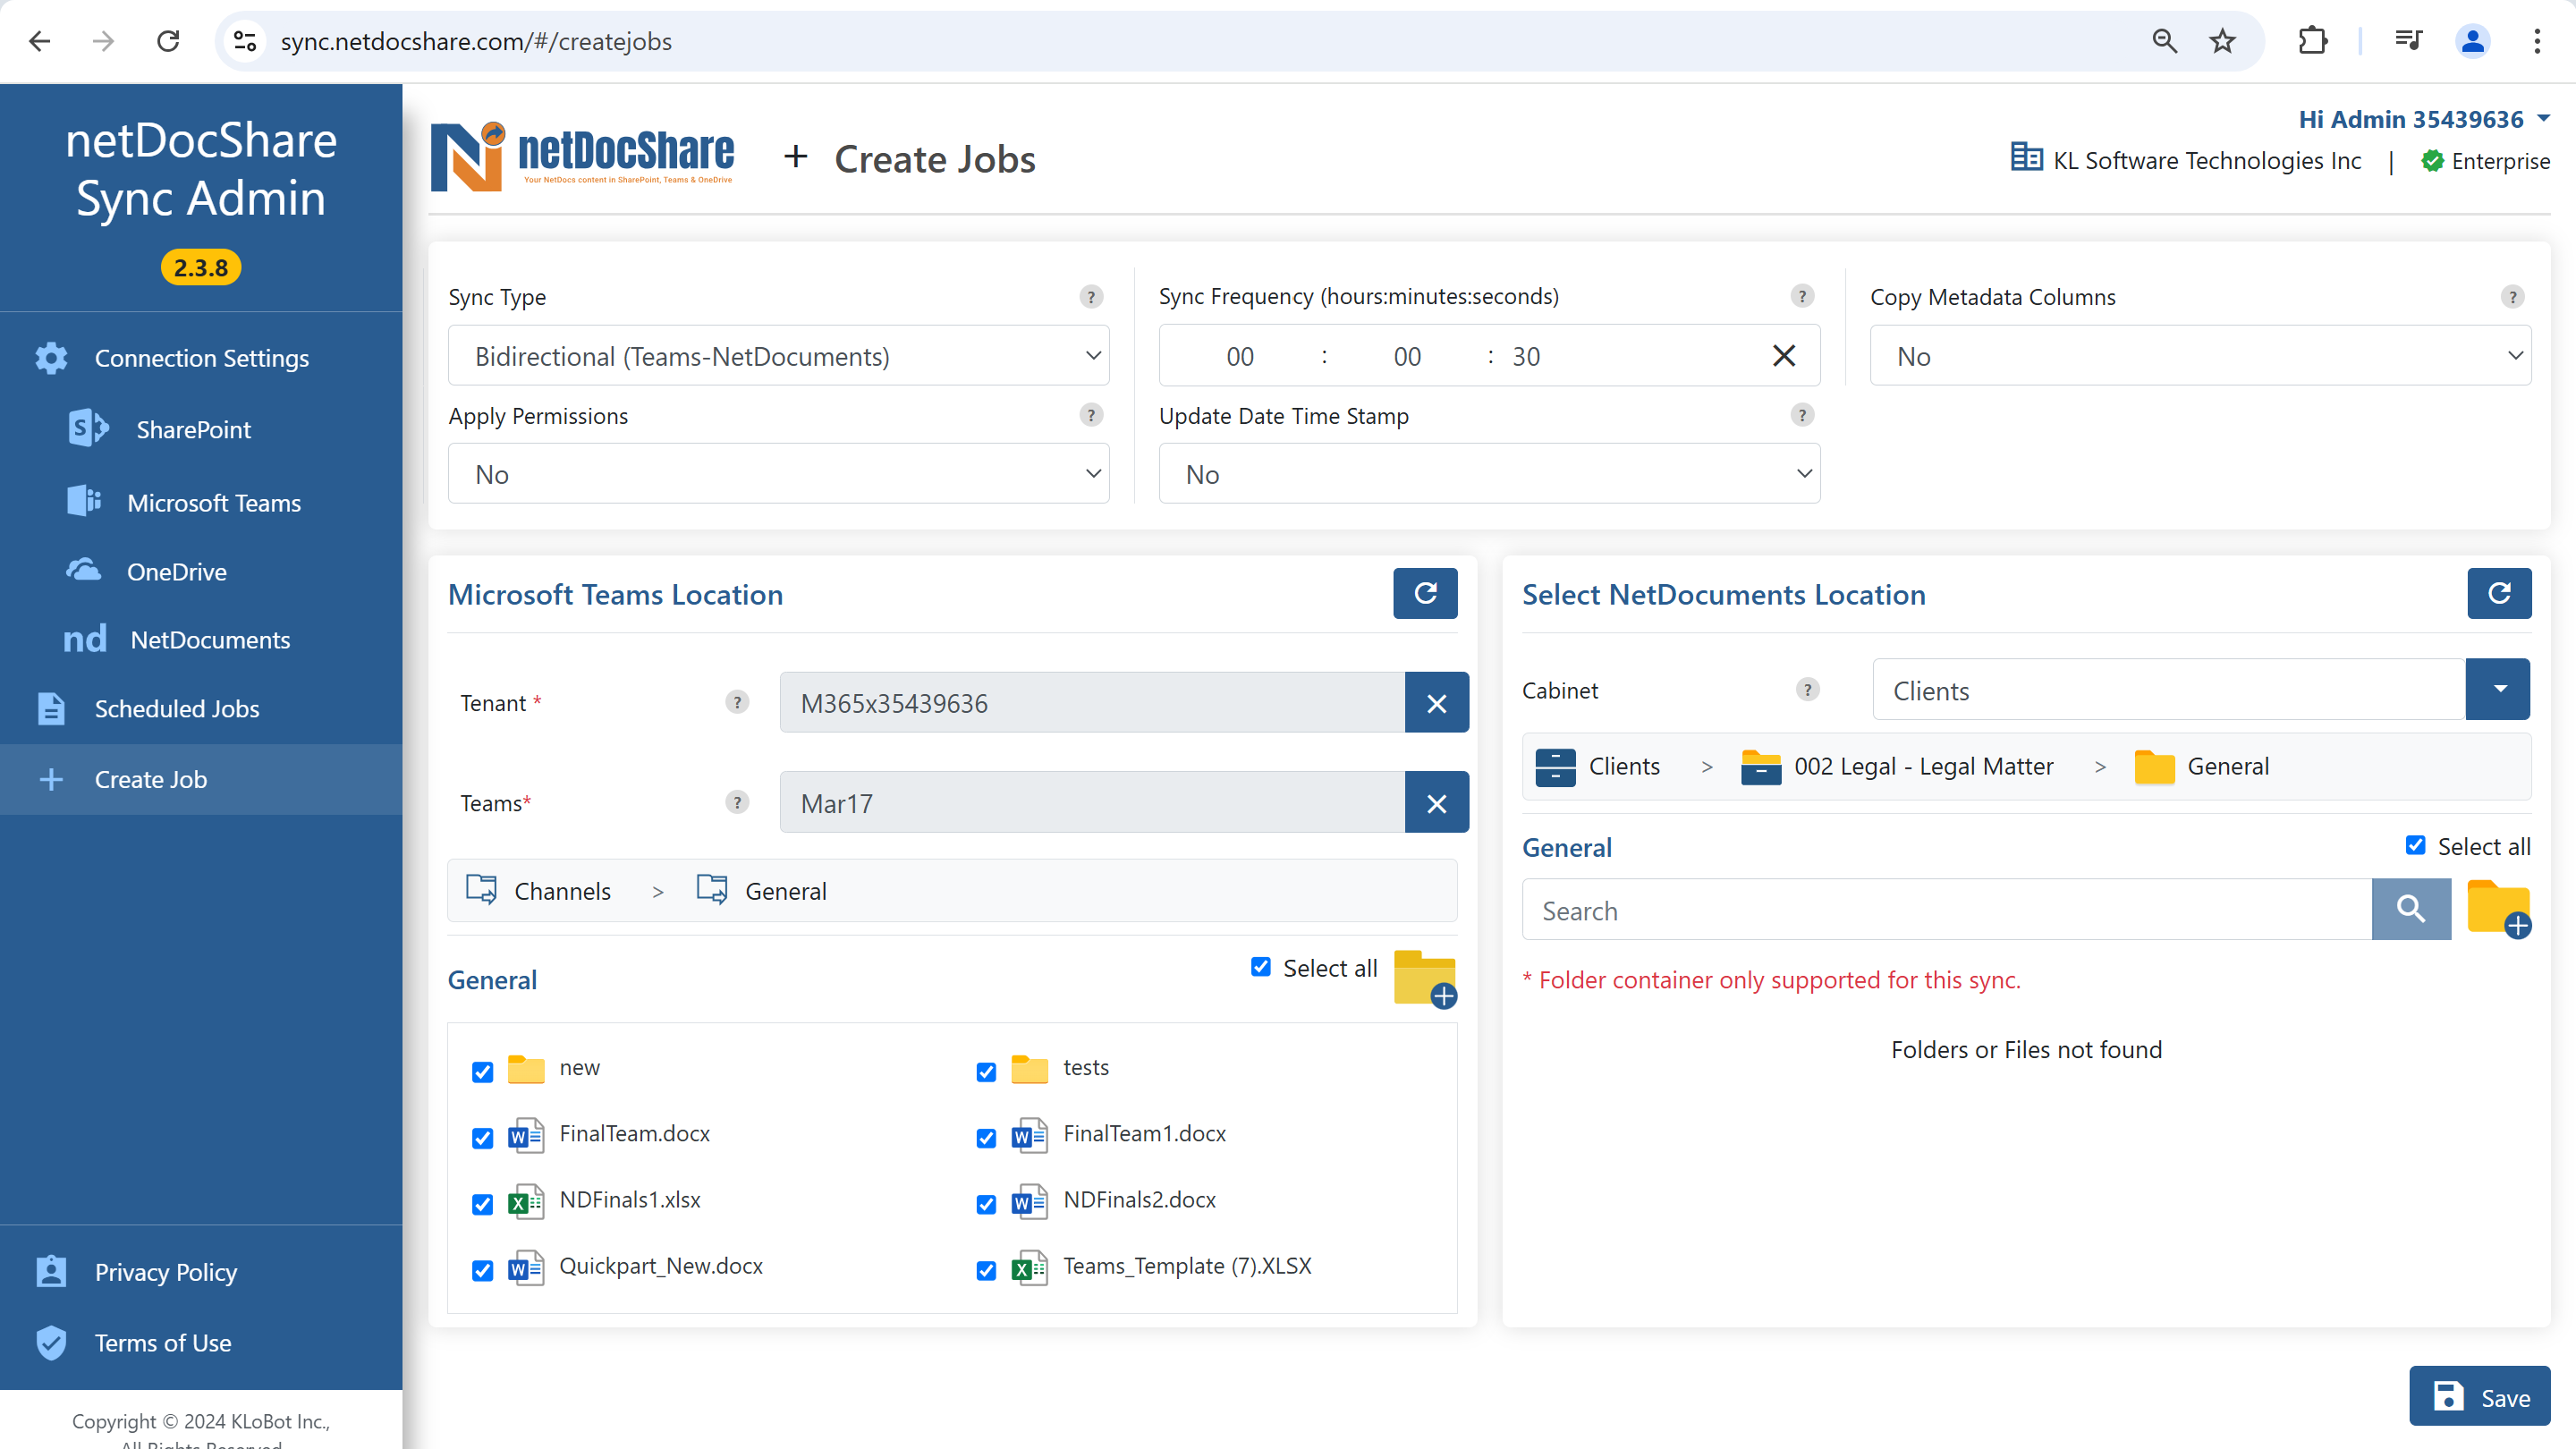Click the browser address bar URL
The height and width of the screenshot is (1449, 2576).
pos(476,41)
